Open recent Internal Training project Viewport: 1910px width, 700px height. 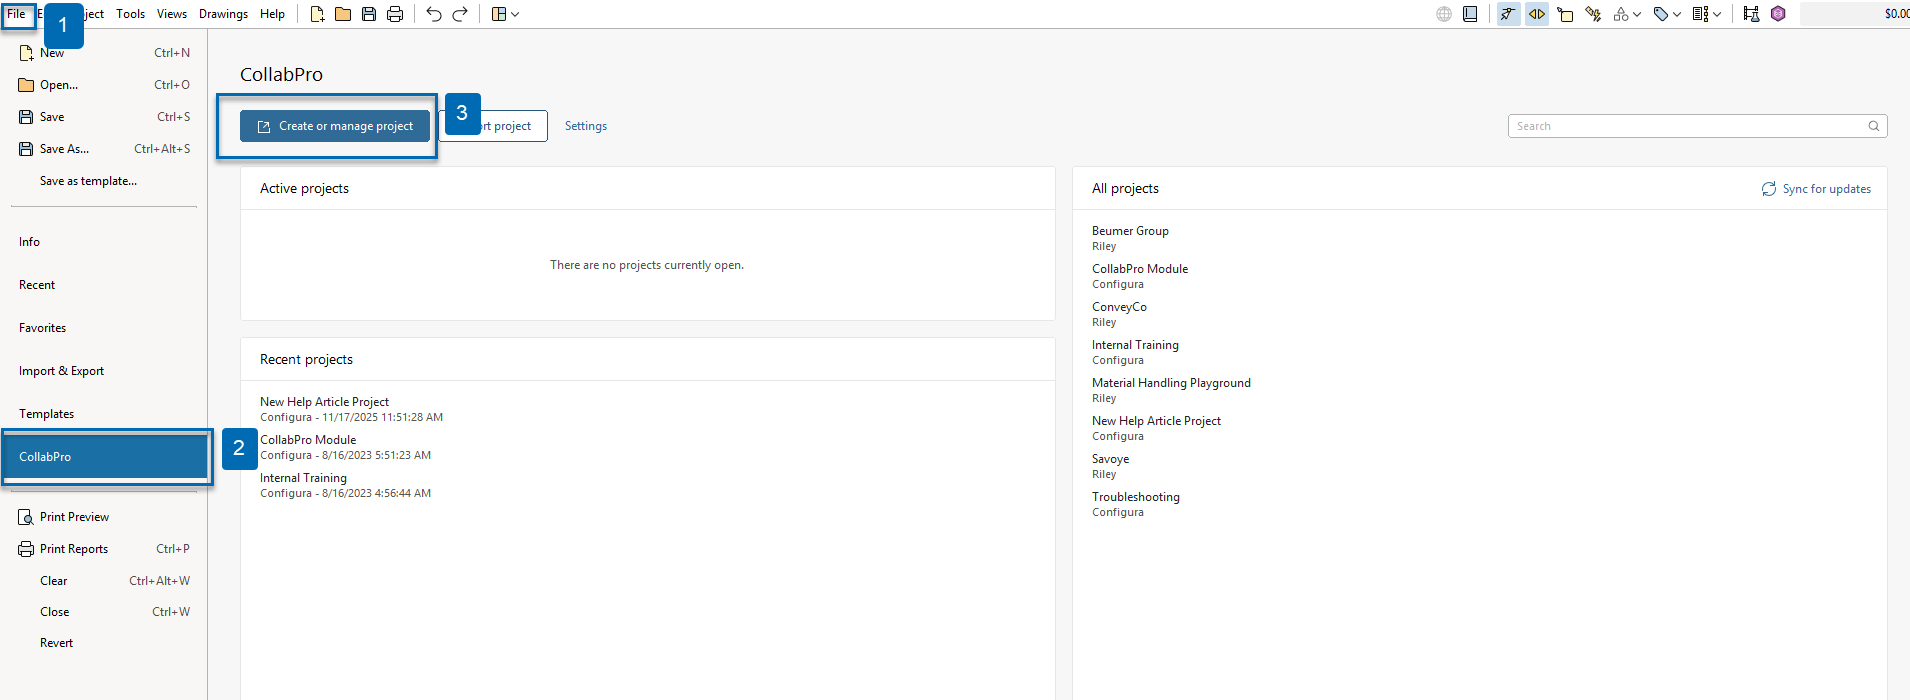(x=345, y=485)
